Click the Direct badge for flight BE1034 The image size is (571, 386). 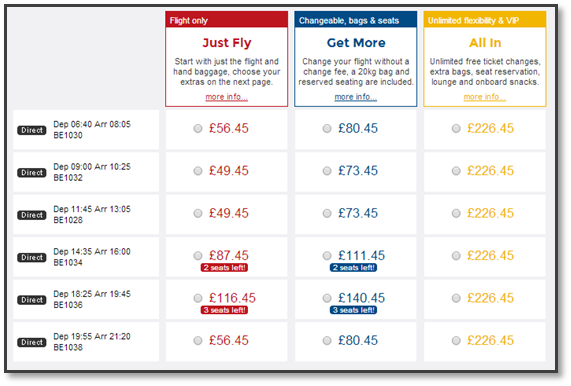point(32,257)
